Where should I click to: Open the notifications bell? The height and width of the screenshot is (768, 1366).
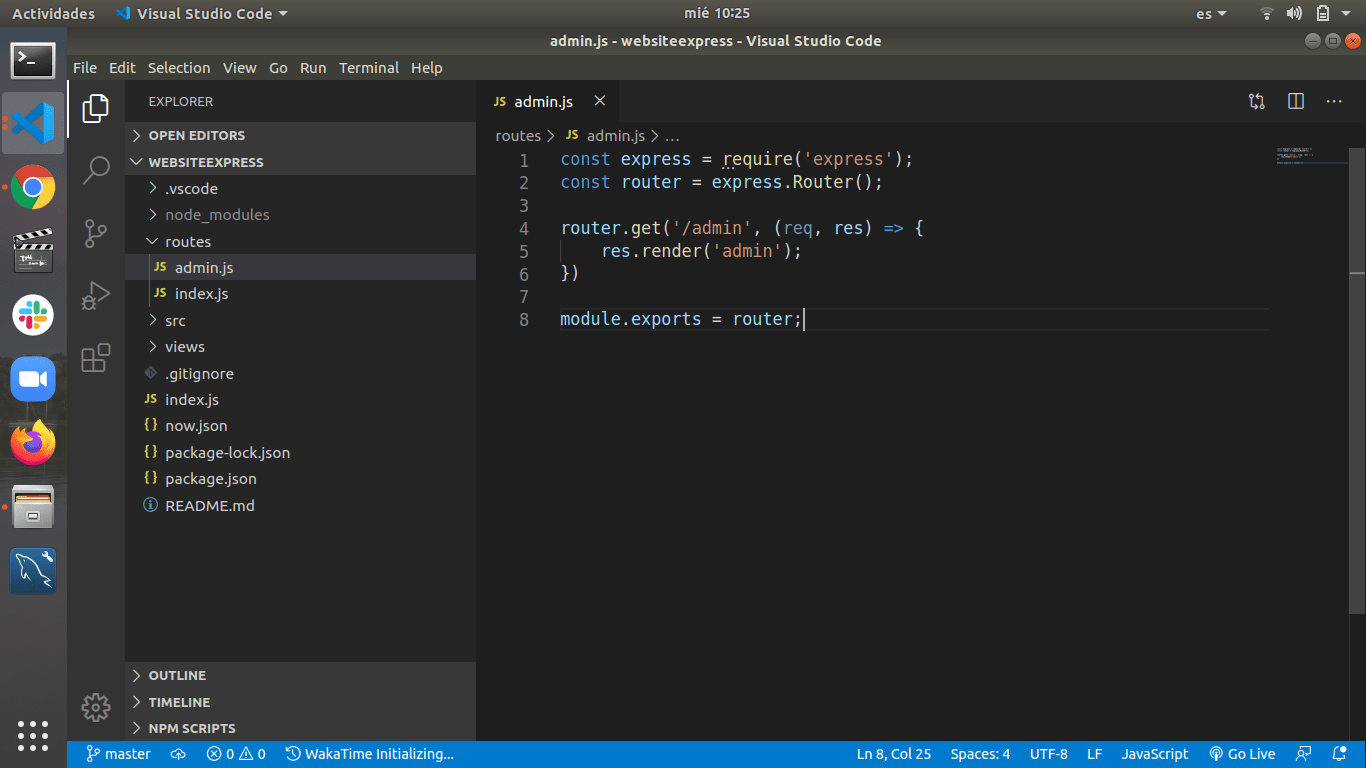click(1339, 754)
